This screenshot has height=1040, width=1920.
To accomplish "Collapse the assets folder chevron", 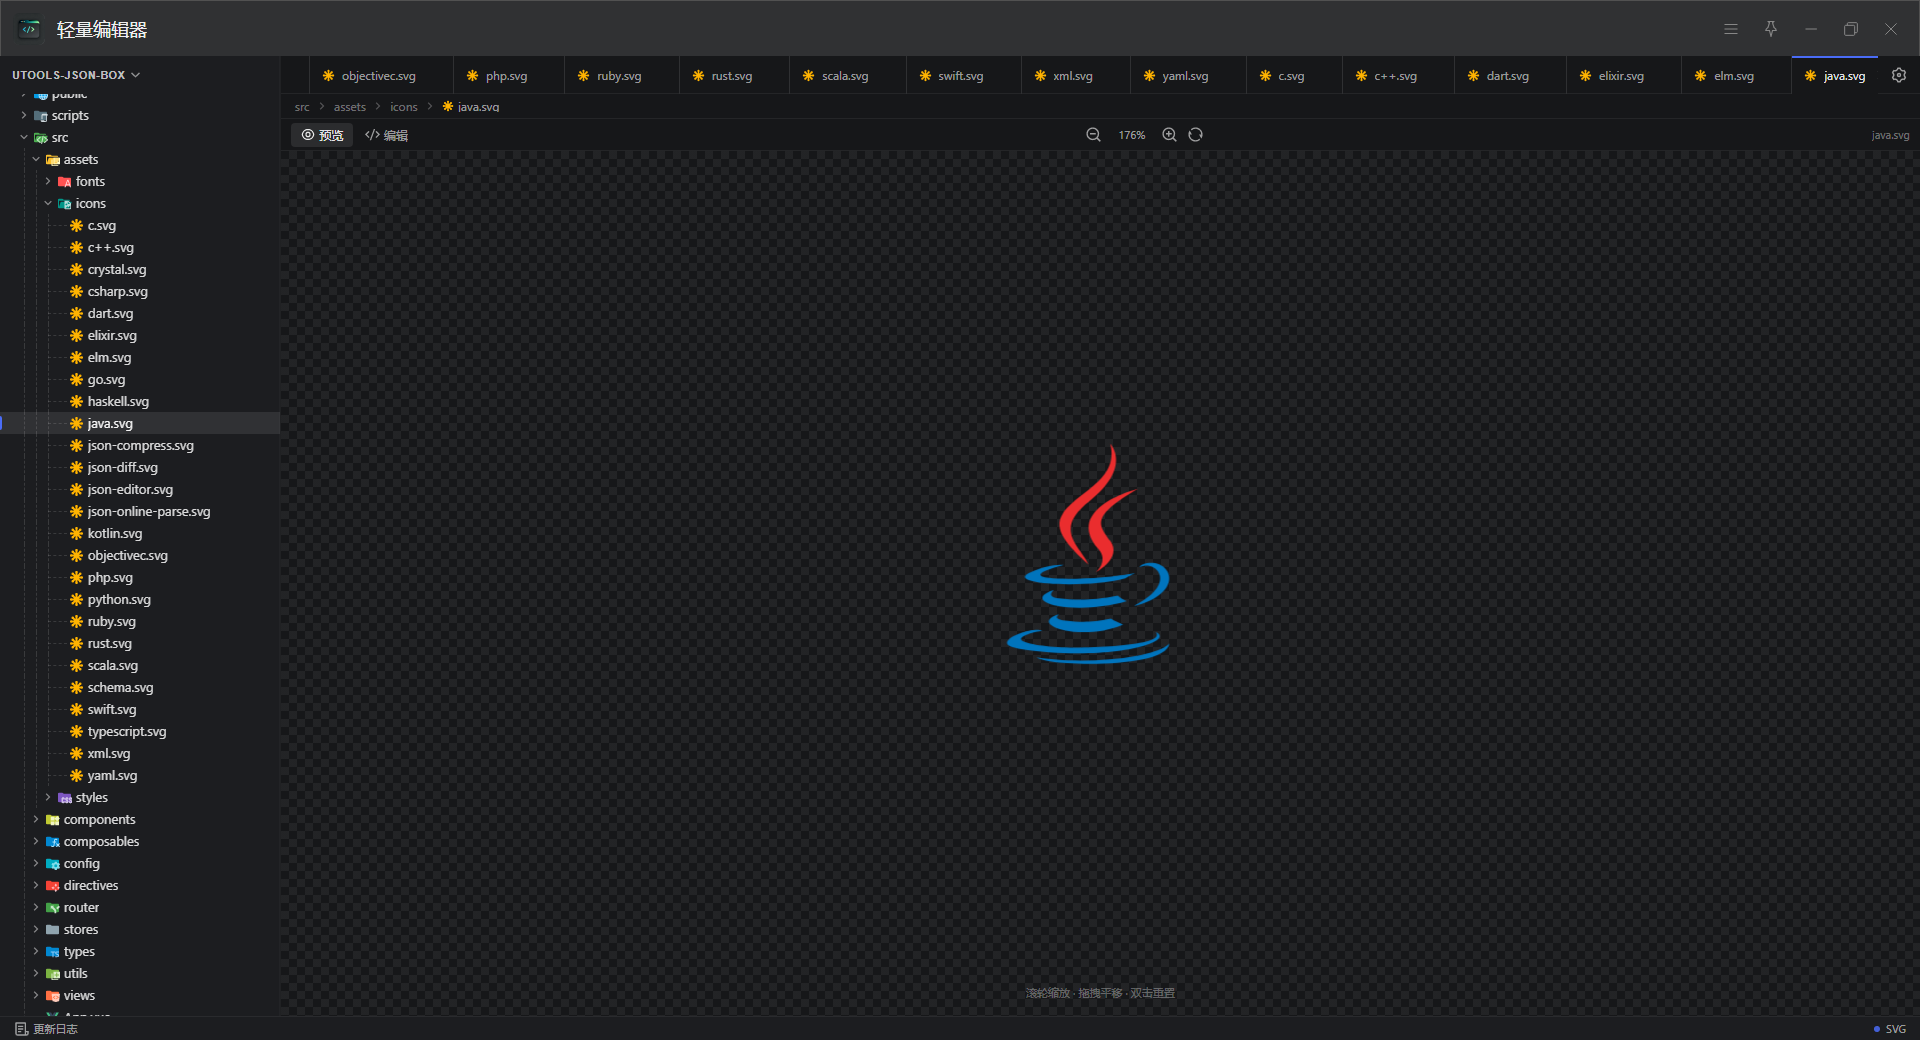I will pyautogui.click(x=36, y=160).
